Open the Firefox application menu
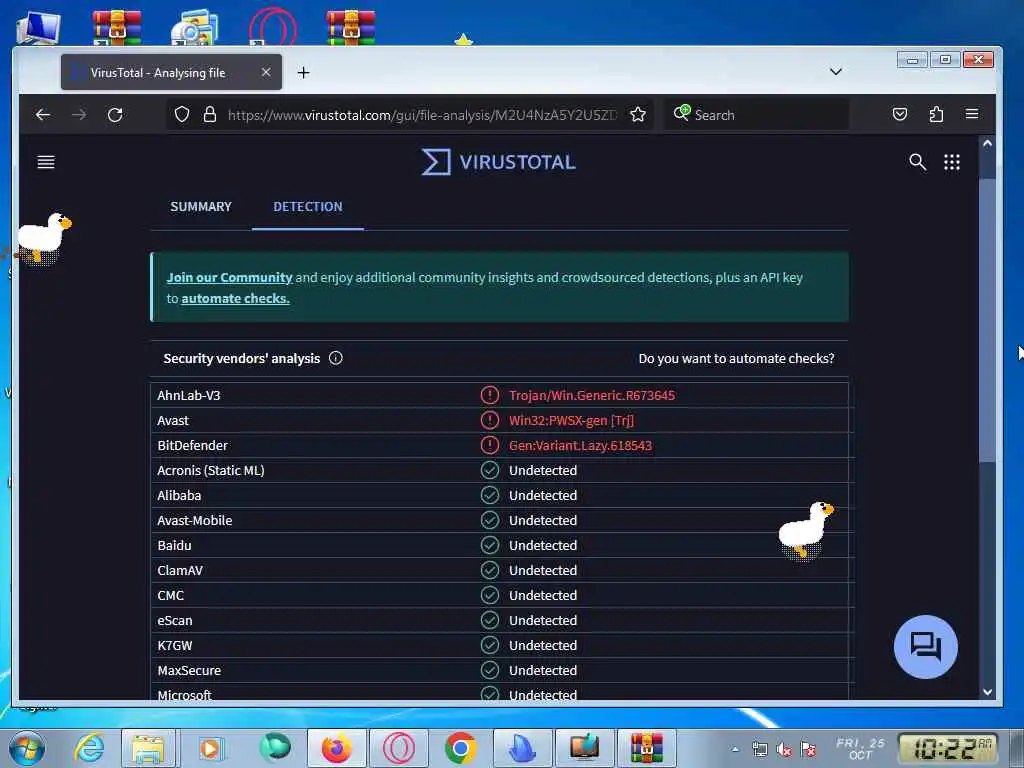 pos(972,114)
